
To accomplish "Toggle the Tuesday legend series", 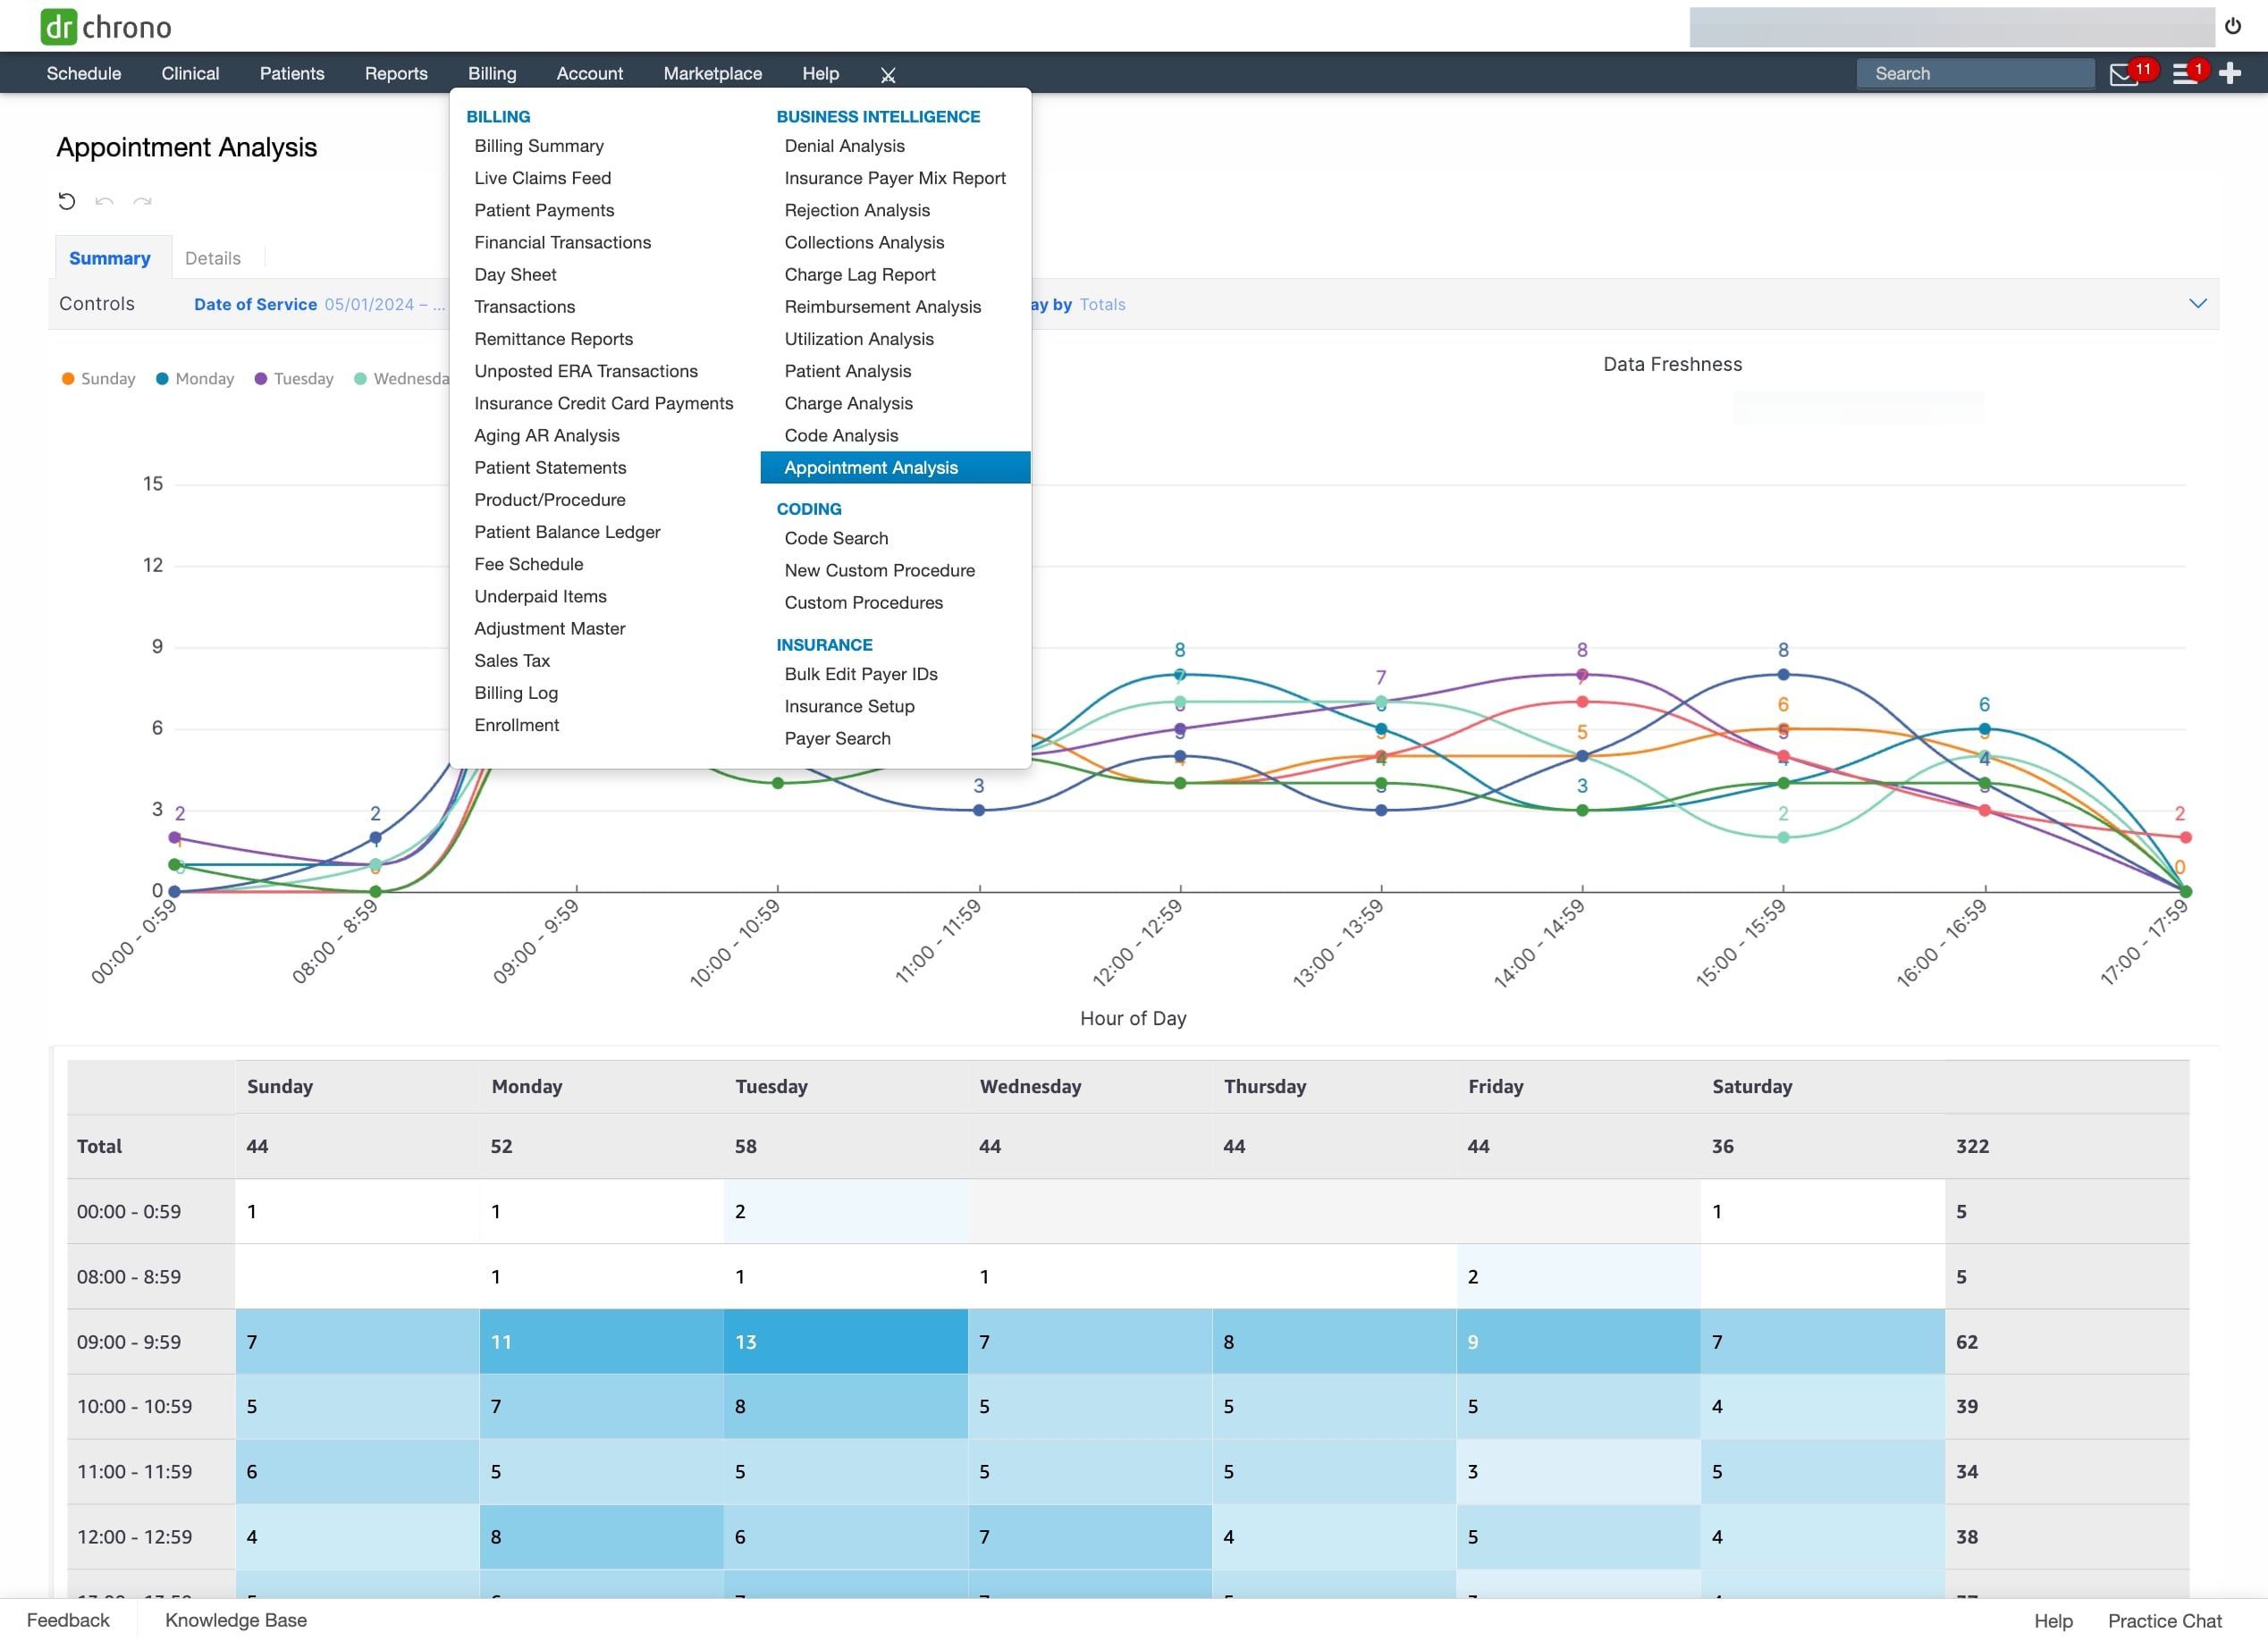I will click(x=294, y=379).
